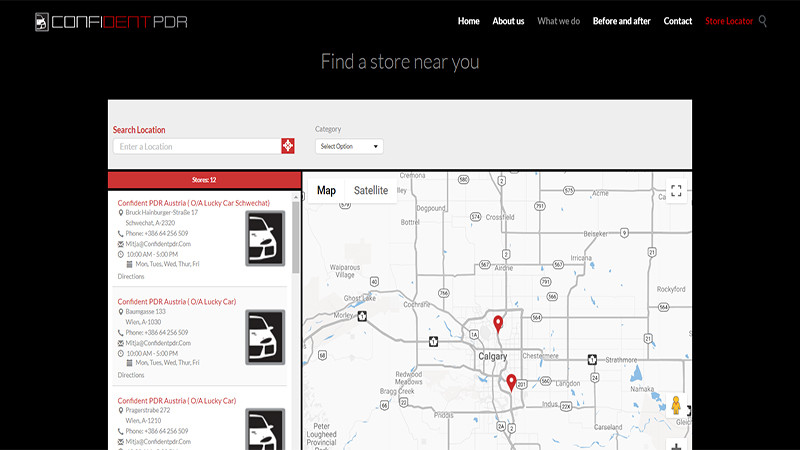Viewport: 800px width, 450px height.
Task: Go to the Before and after page
Action: 621,21
